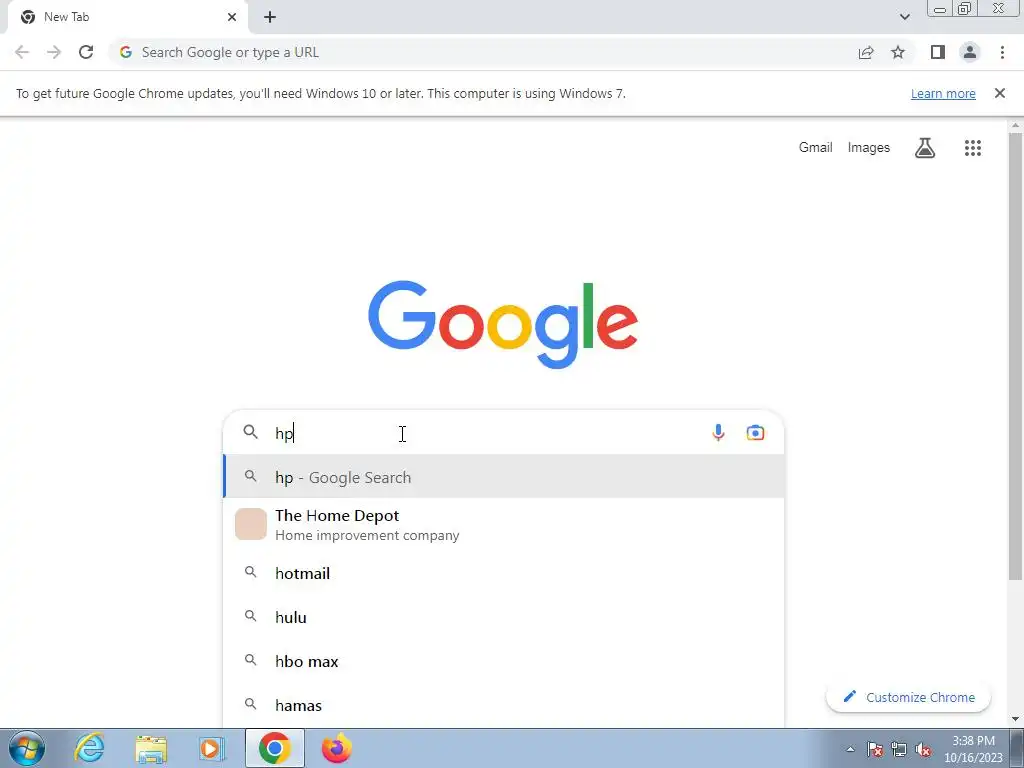Choose the hbo max suggestion
Viewport: 1024px width, 768px height.
[504, 662]
